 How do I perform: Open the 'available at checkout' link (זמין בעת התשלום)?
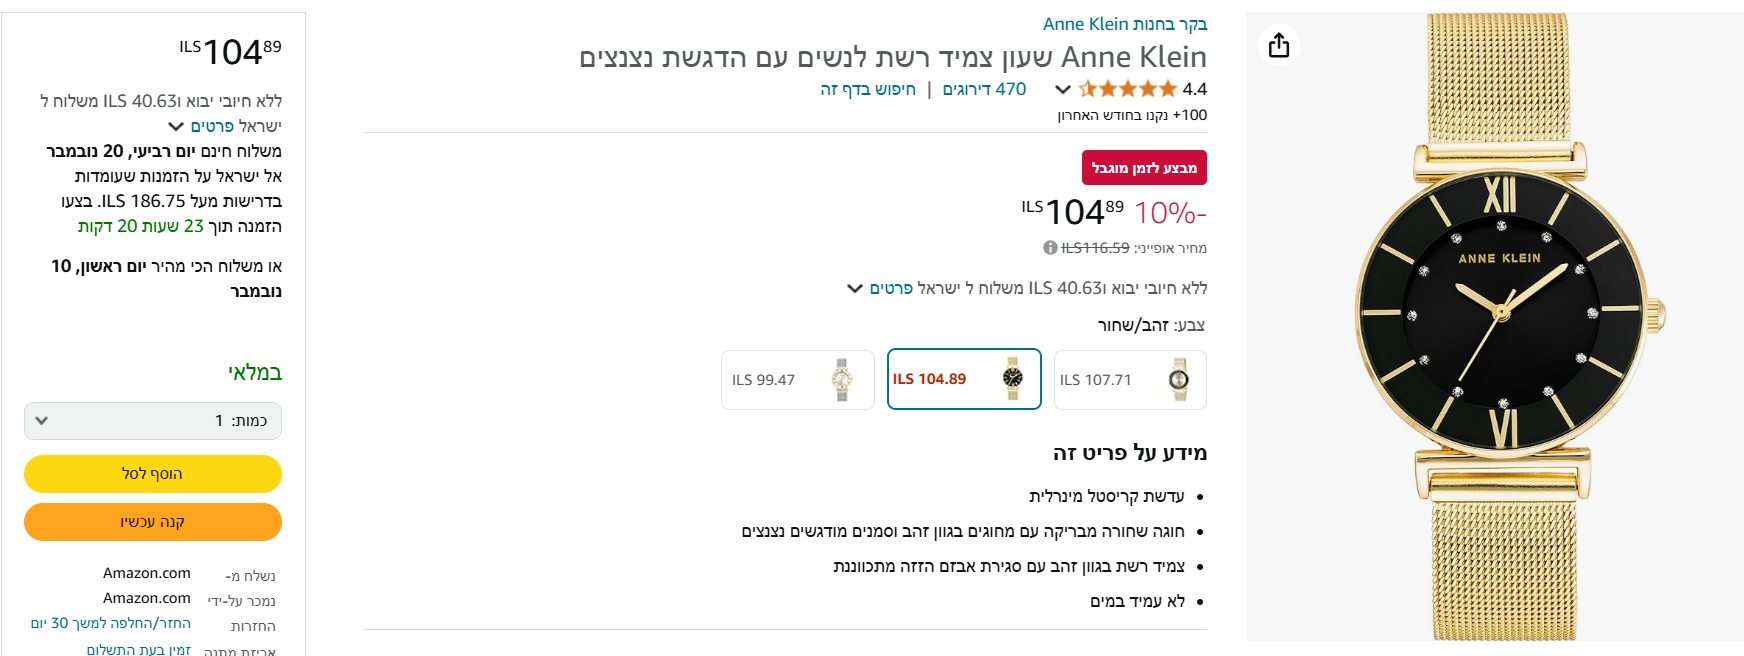point(138,650)
